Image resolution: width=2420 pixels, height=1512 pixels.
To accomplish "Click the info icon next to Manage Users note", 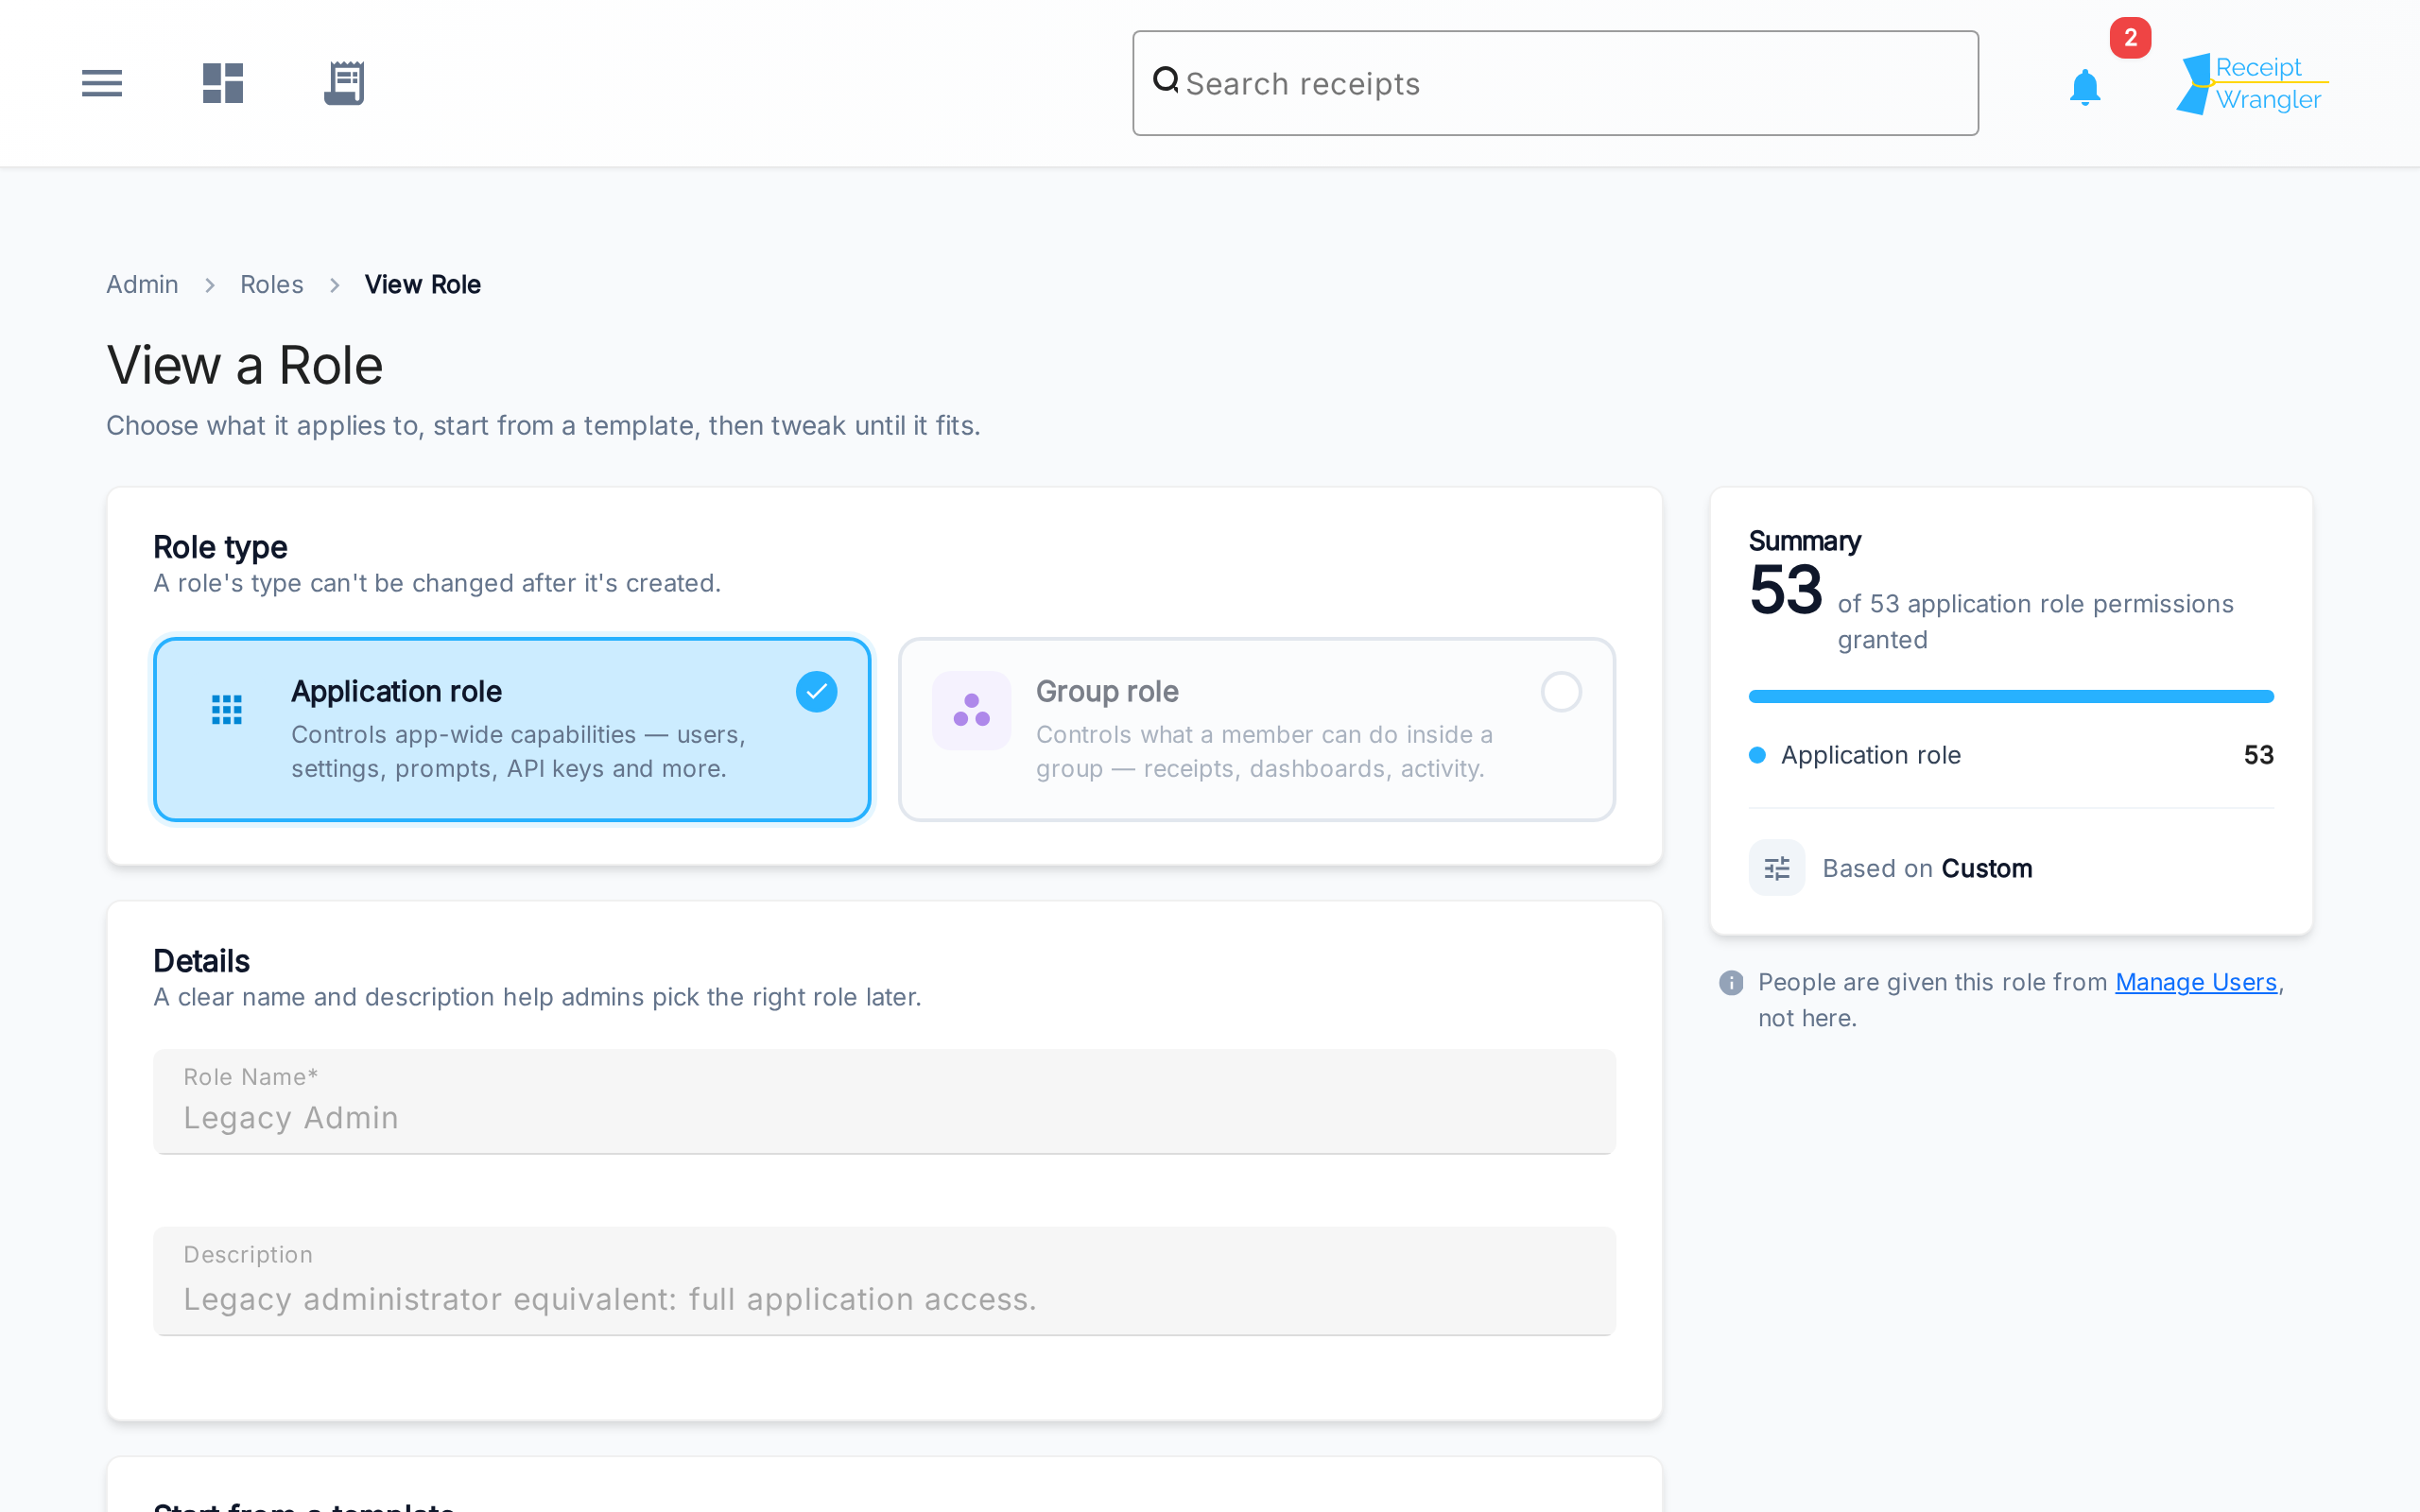I will point(1731,983).
